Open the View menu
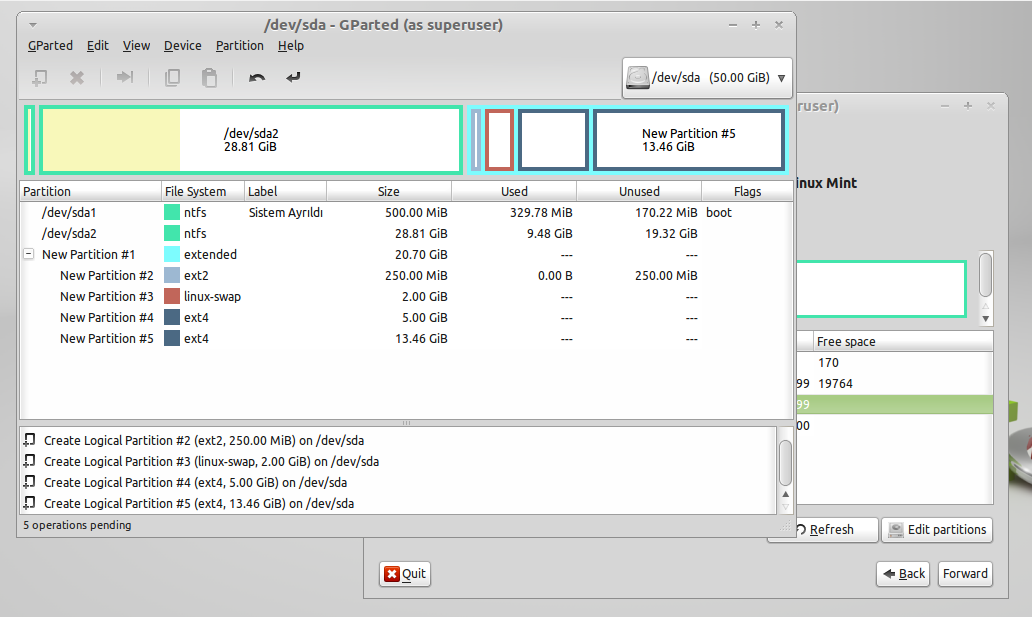This screenshot has height=617, width=1032. click(136, 45)
